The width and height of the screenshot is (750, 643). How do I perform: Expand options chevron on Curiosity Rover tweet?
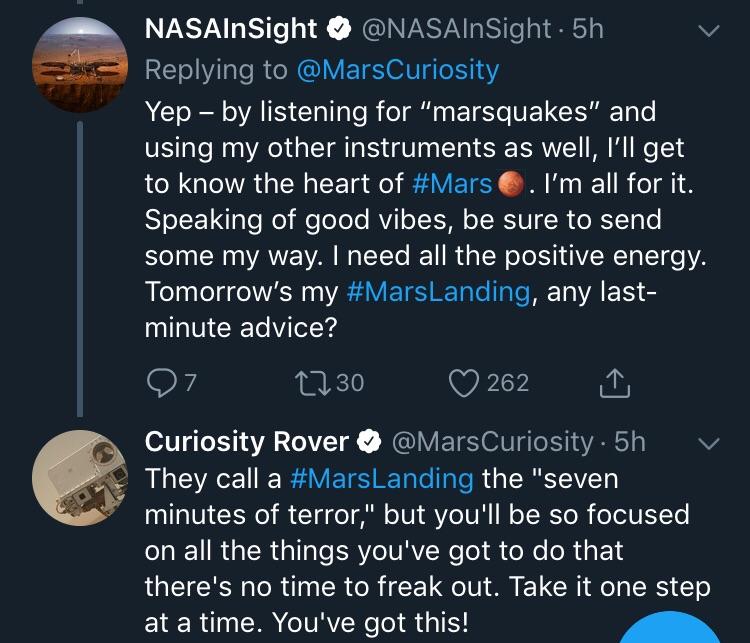(x=708, y=444)
